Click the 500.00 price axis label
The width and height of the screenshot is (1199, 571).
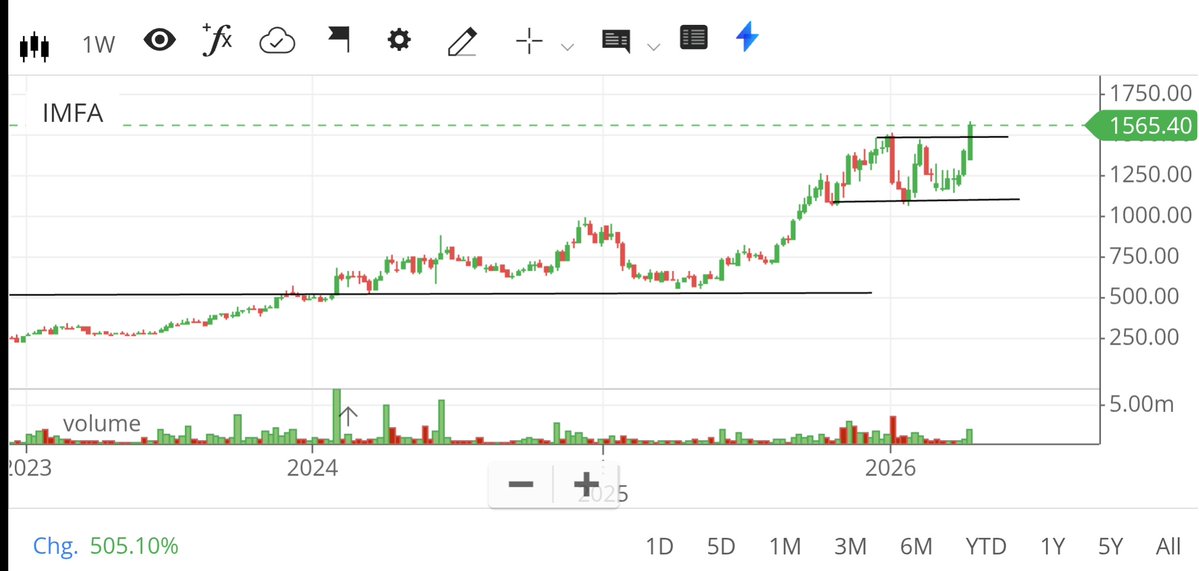[x=1144, y=296]
